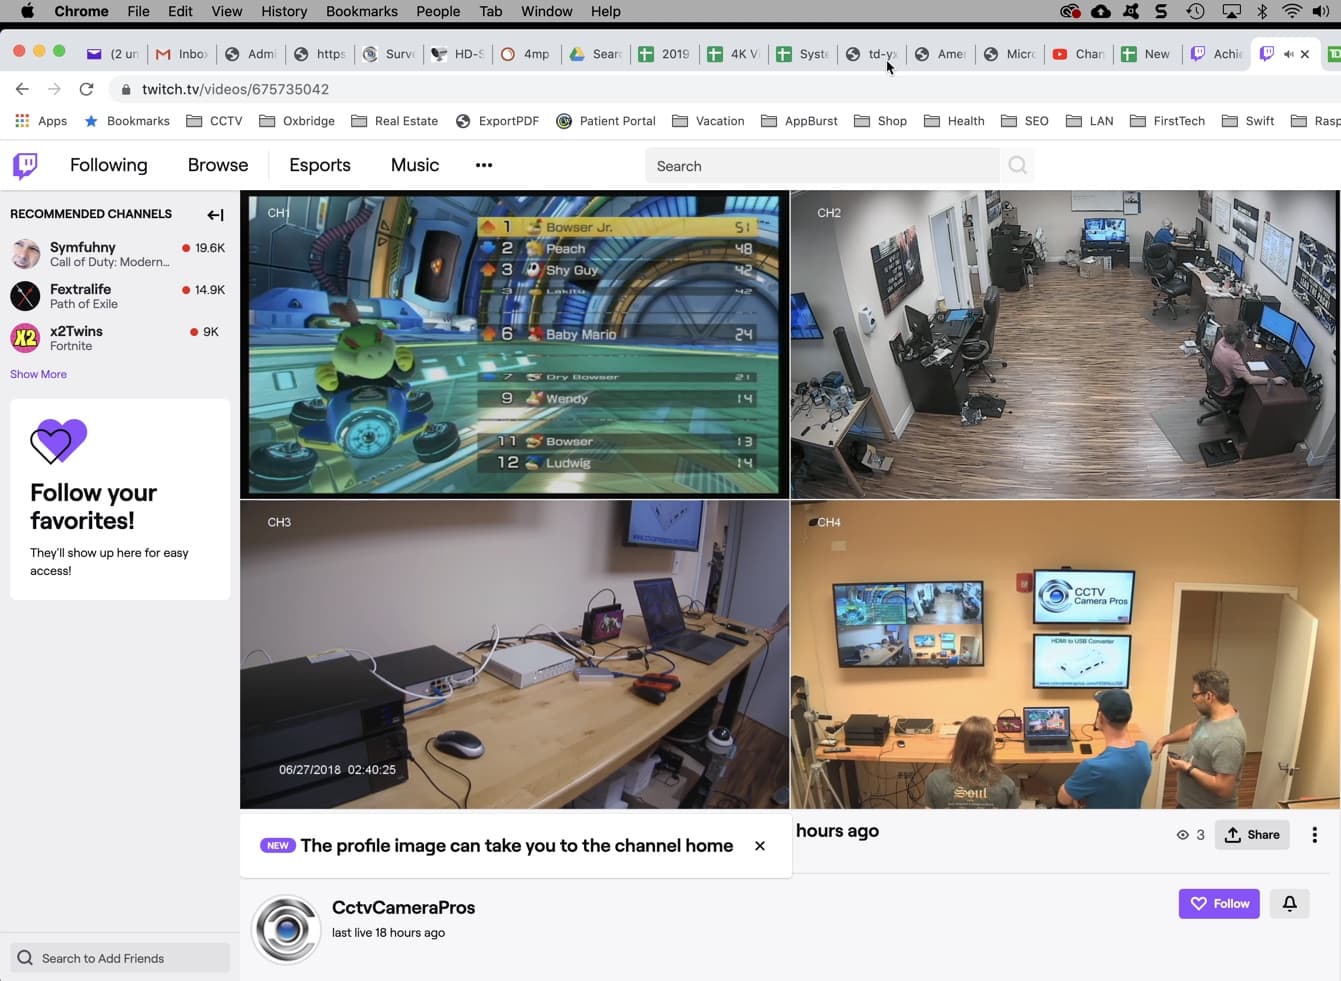The height and width of the screenshot is (981, 1341).
Task: Open the Real Estate bookmarks folder
Action: pos(394,121)
